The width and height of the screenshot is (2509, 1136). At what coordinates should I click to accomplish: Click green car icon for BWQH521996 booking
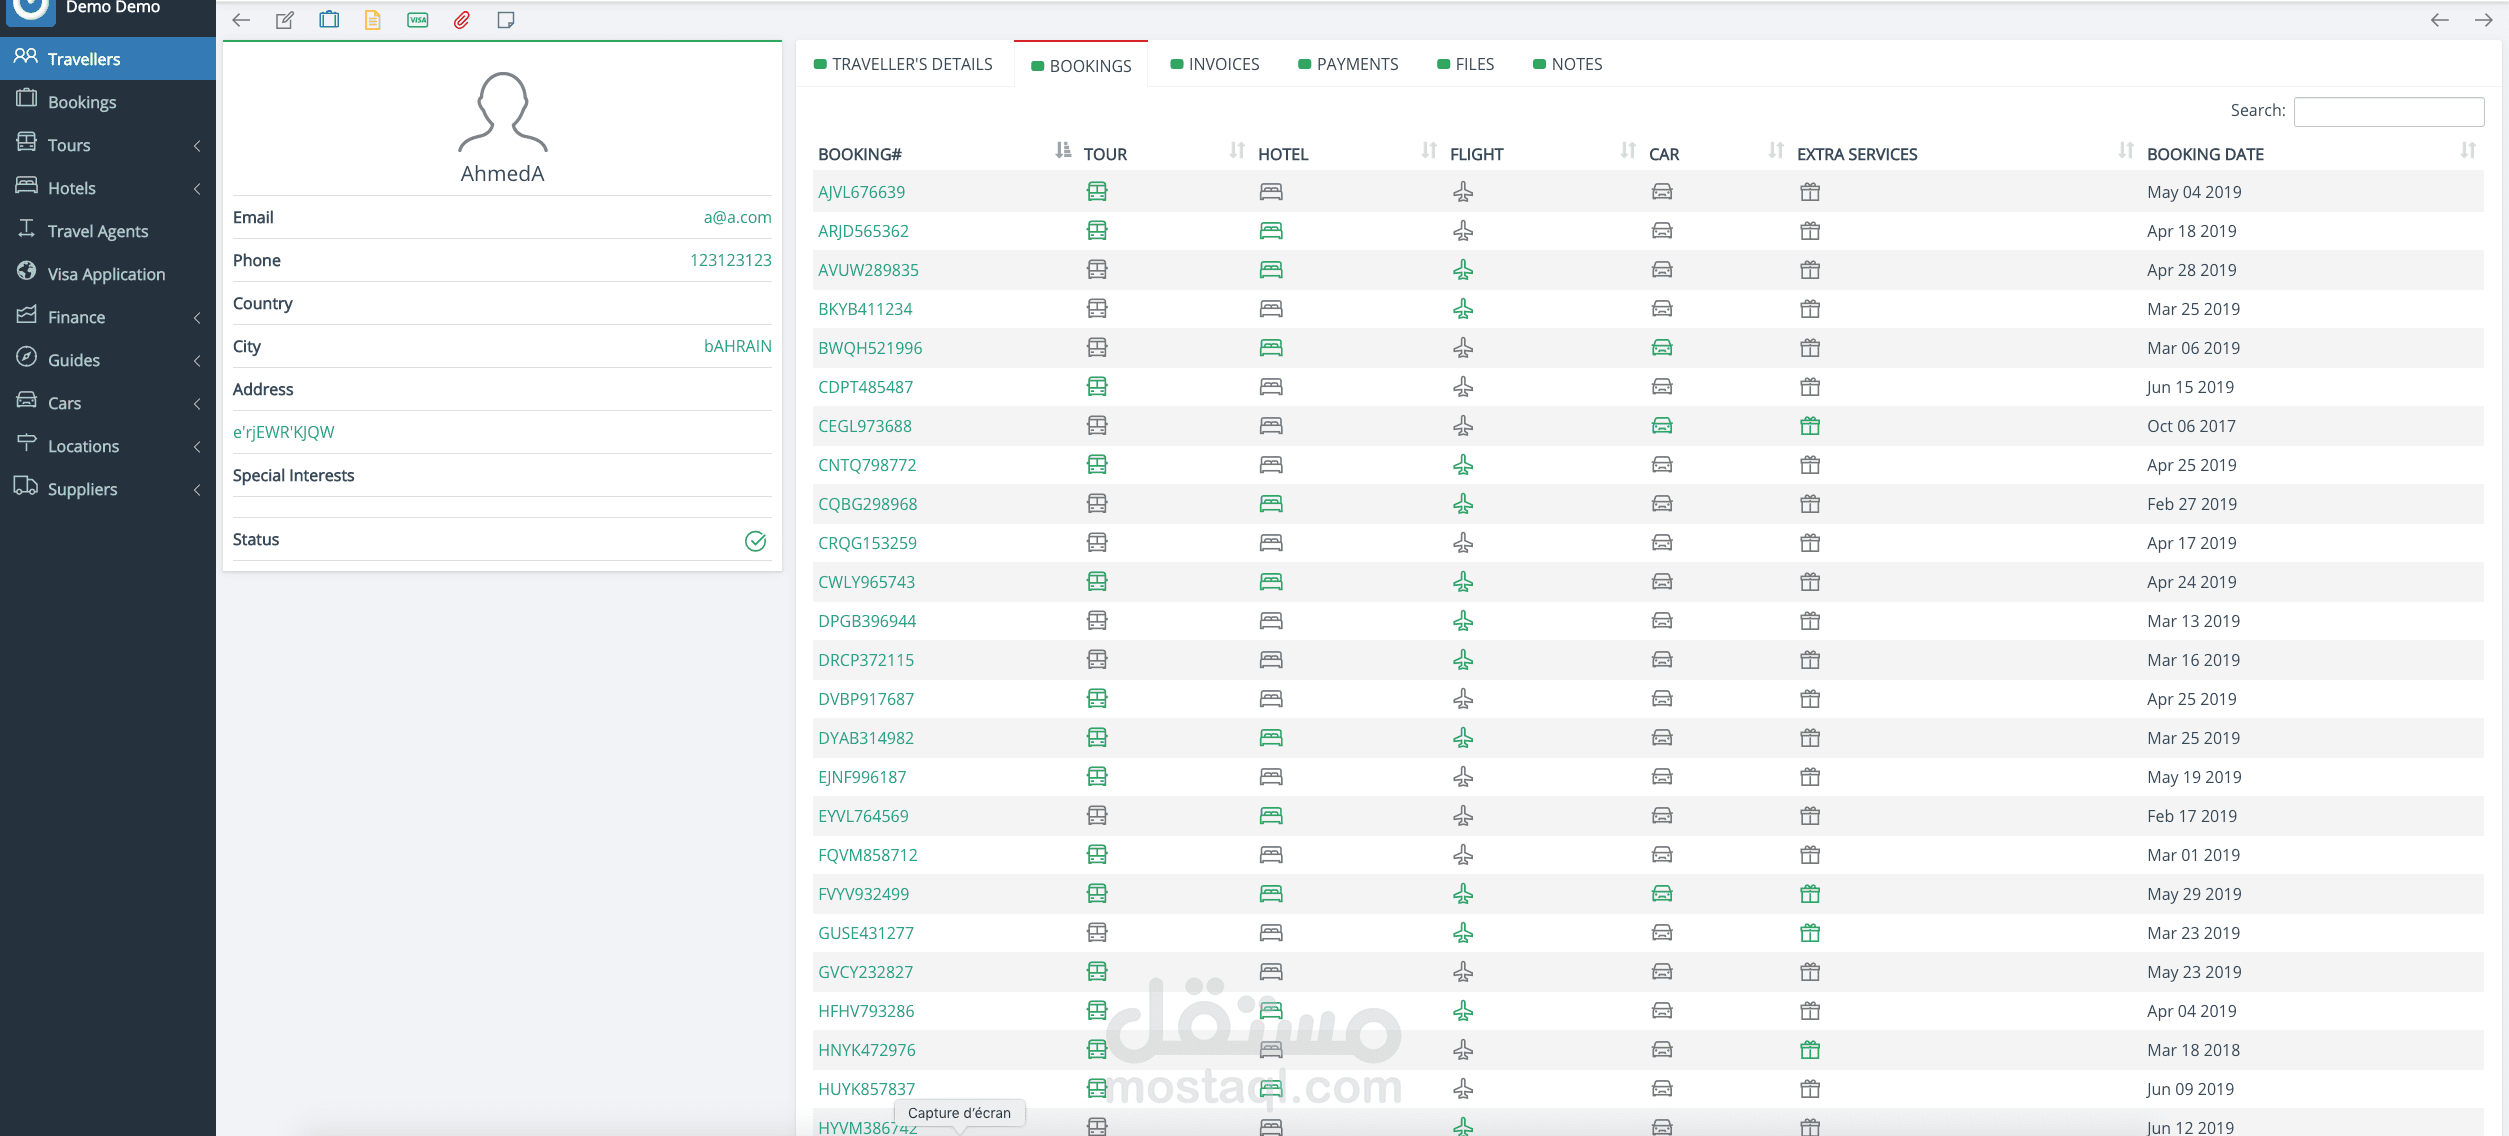pos(1662,348)
